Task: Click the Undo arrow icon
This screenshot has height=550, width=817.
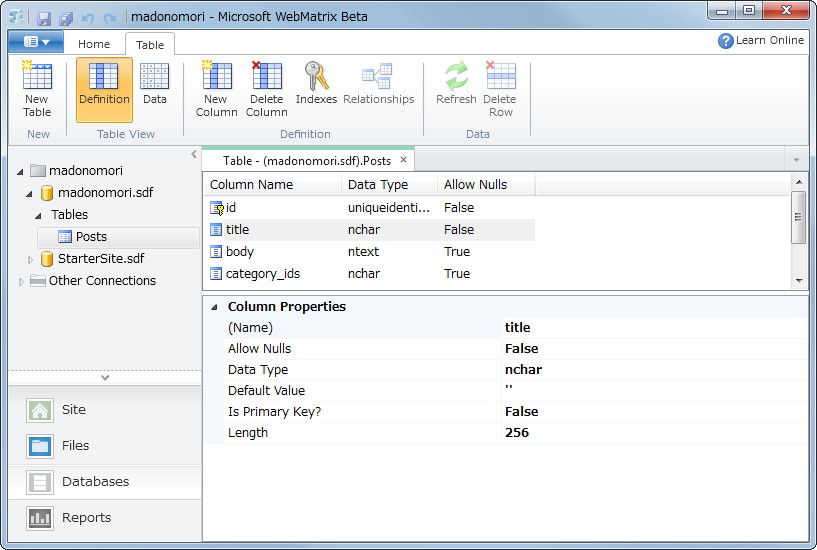Action: [x=88, y=19]
